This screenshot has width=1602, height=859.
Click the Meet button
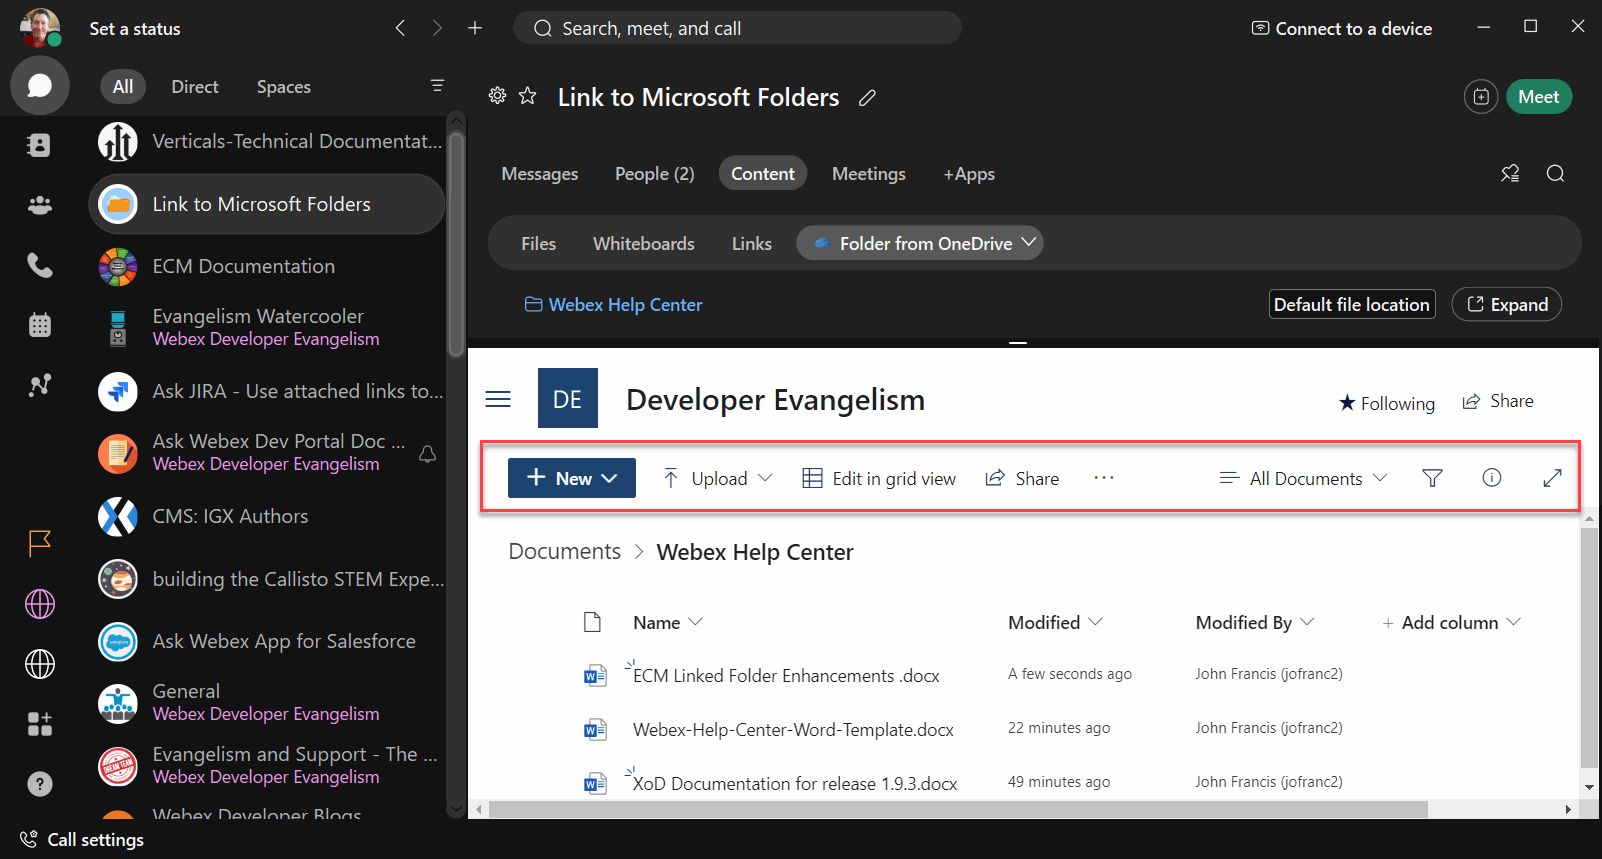click(x=1539, y=97)
